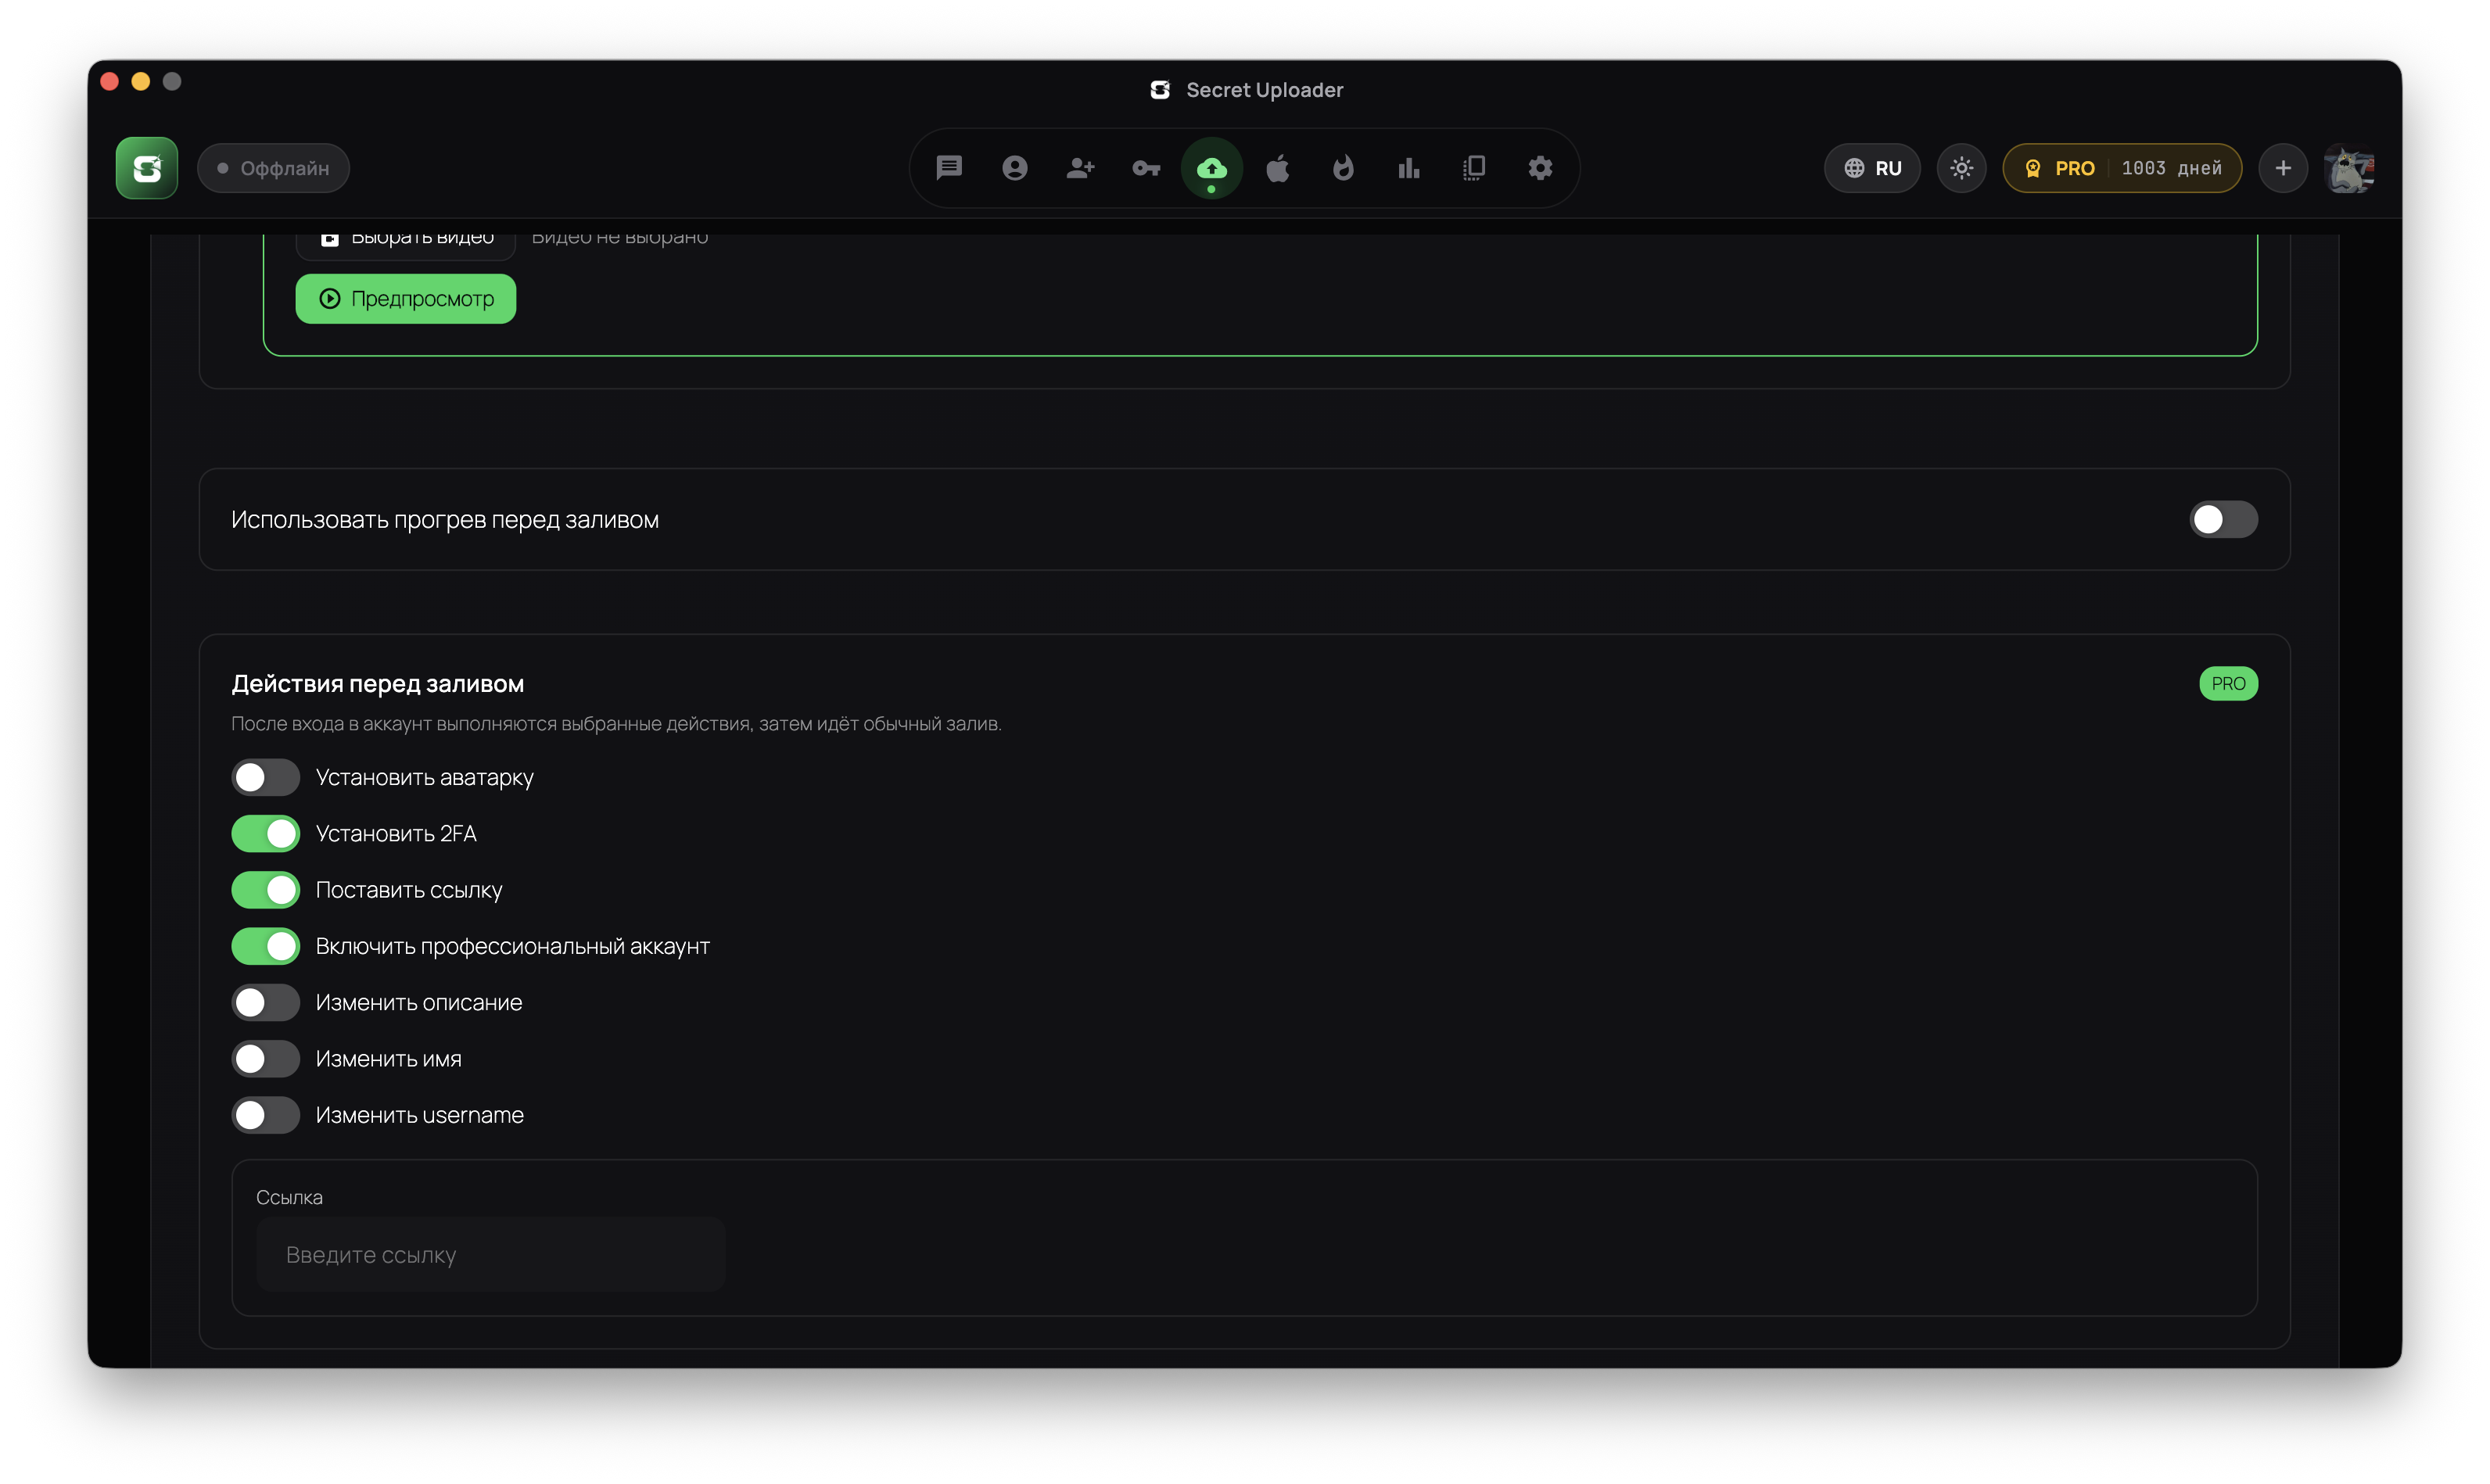Enable the Изменить описание toggle
The height and width of the screenshot is (1484, 2490).
(x=265, y=1002)
